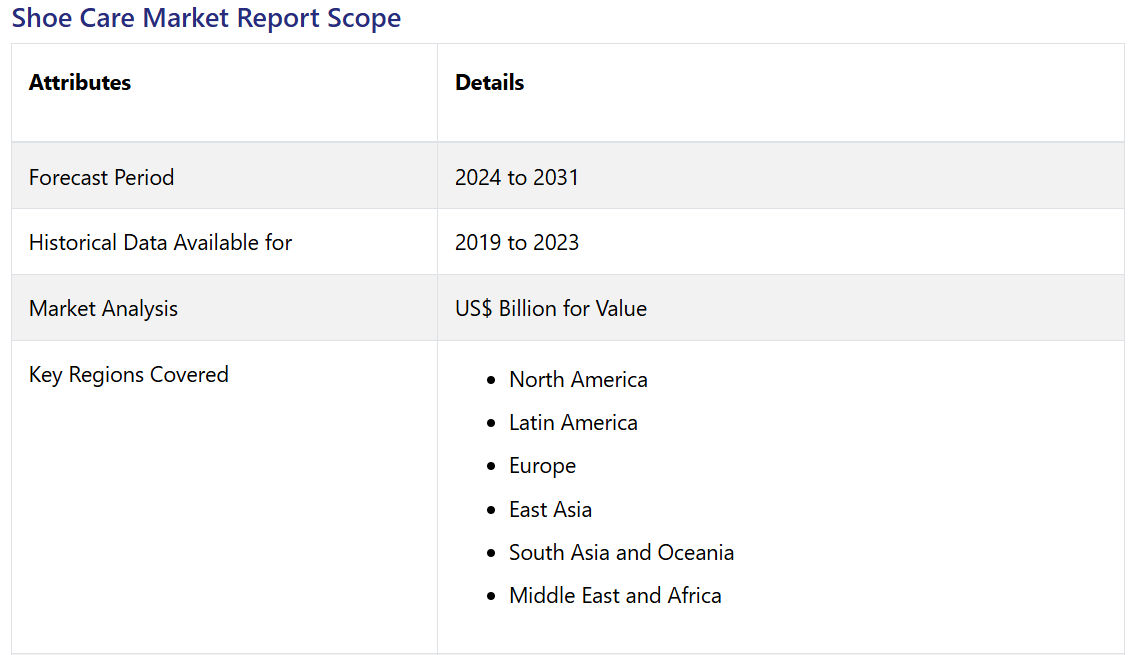Click the Key Regions Covered label
This screenshot has height=655, width=1135.
coord(128,375)
